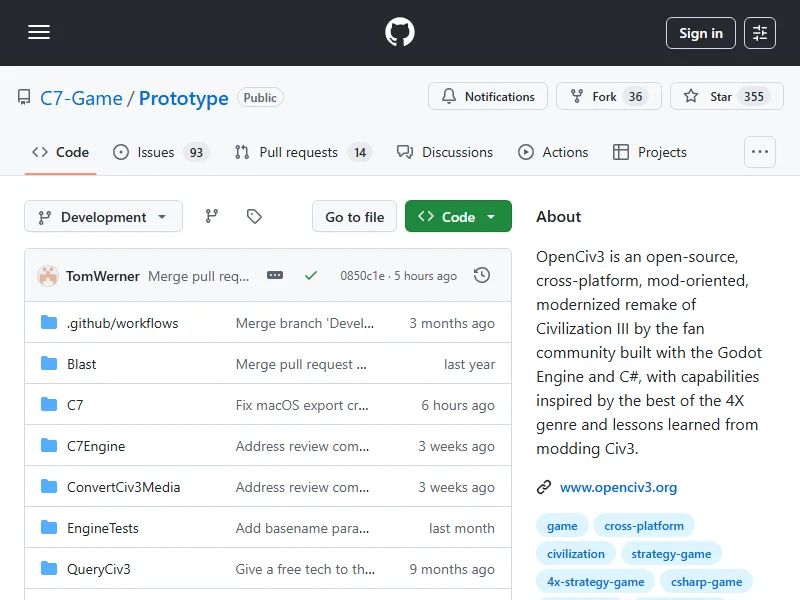Select the strategy-game topic tag
This screenshot has width=800, height=600.
tap(671, 553)
